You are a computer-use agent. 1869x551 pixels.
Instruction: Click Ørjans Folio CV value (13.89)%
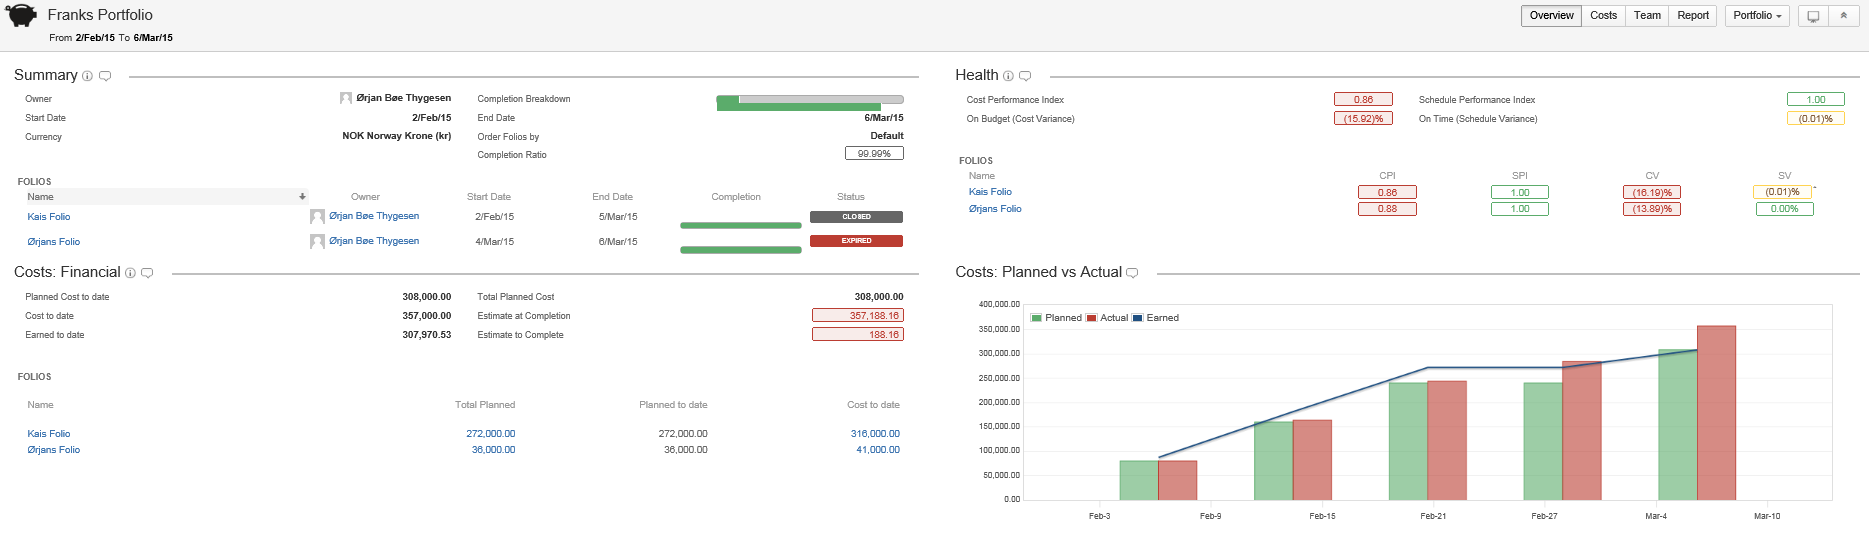[1652, 209]
